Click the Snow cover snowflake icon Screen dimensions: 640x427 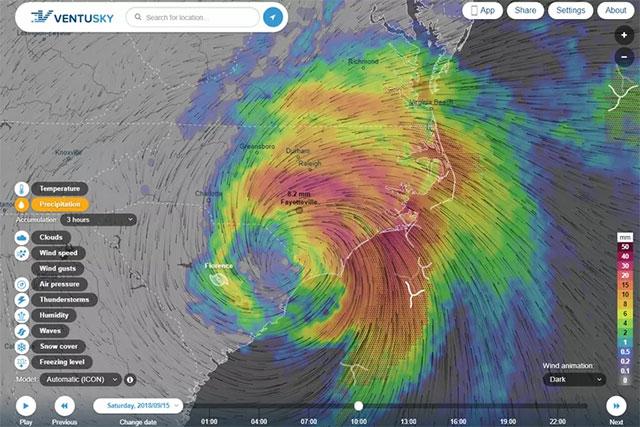(x=22, y=347)
